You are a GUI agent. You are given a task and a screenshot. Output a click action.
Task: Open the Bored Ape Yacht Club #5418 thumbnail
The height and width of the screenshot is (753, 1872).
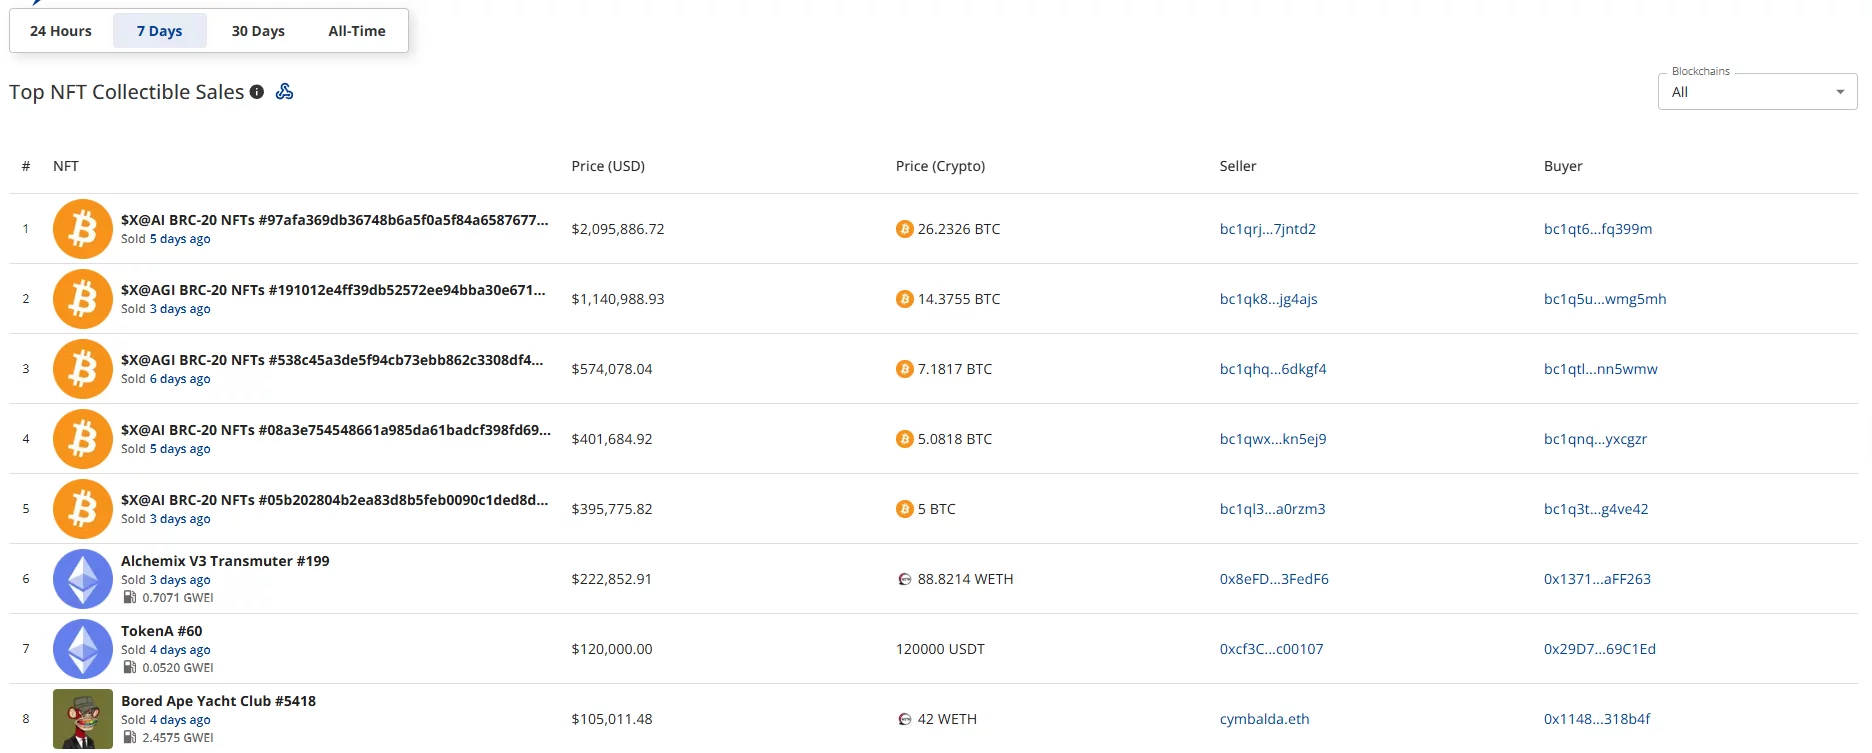click(x=83, y=719)
